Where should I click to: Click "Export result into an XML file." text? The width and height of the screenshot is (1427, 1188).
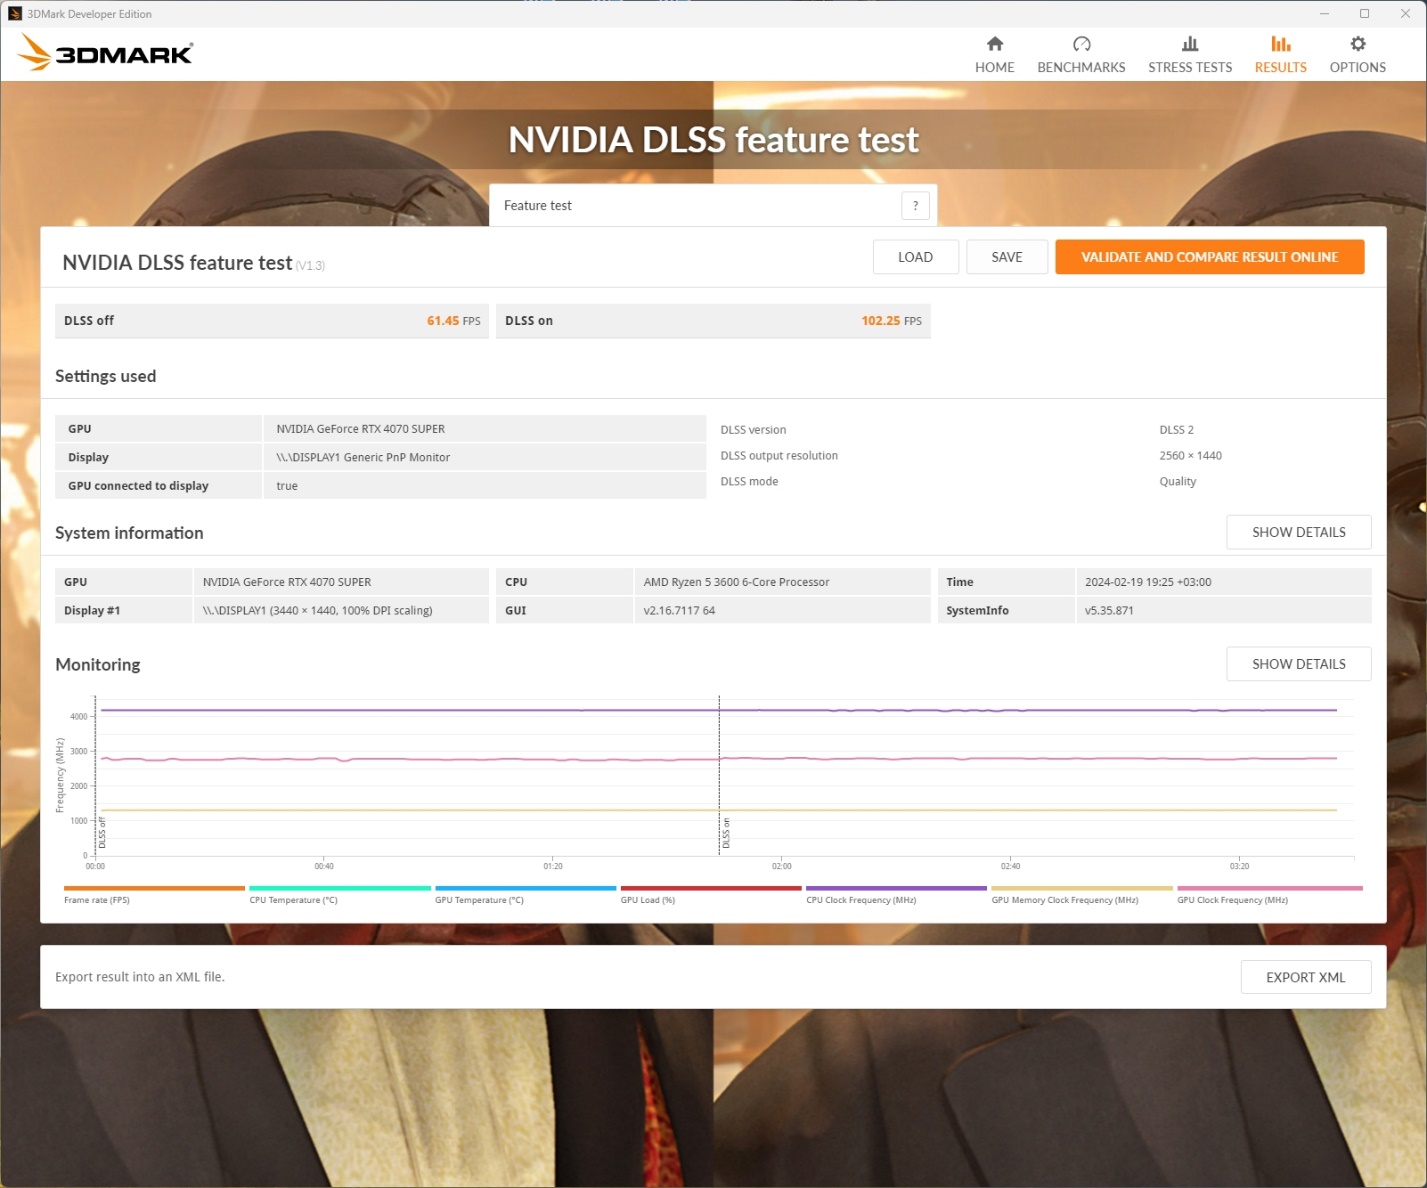(140, 977)
